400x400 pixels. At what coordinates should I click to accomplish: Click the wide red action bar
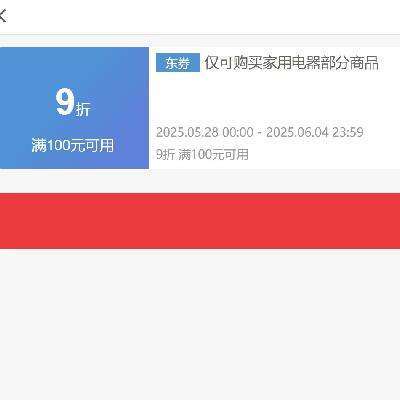point(200,221)
